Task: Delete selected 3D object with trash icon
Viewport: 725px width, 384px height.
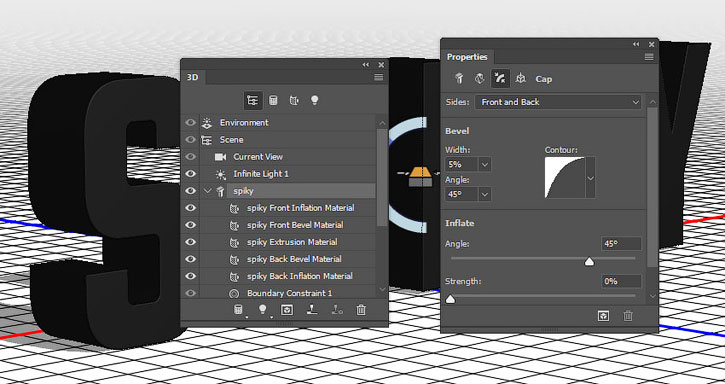Action: point(361,310)
